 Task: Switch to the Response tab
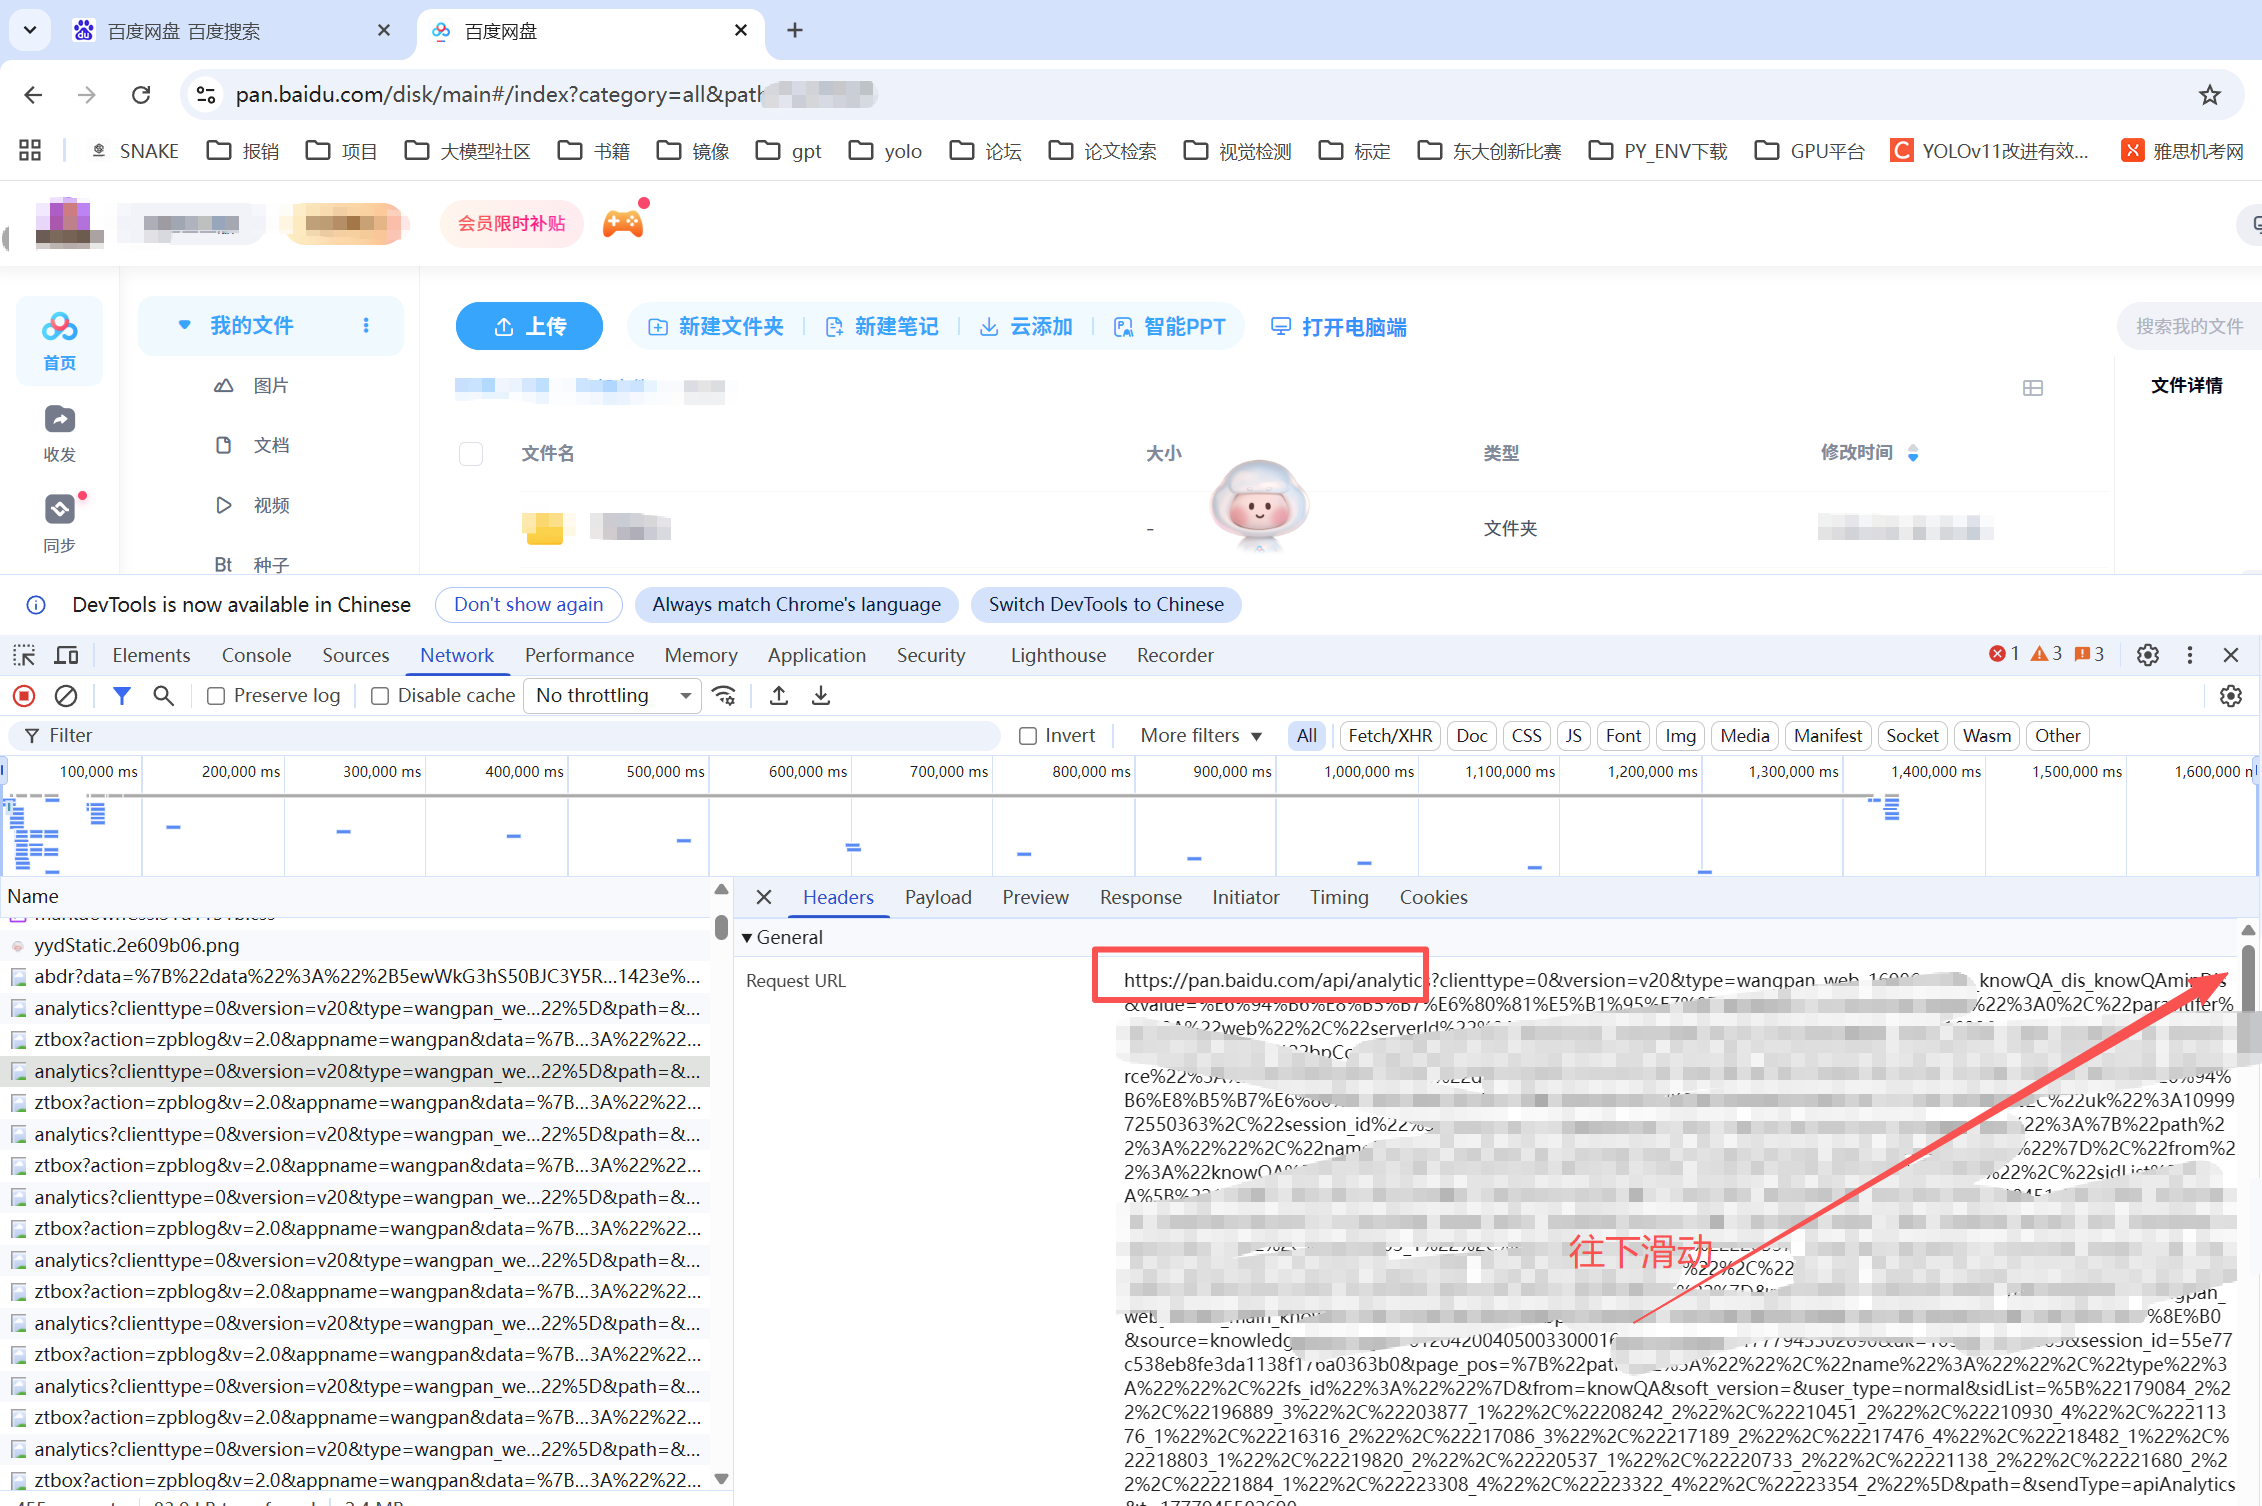[1141, 897]
